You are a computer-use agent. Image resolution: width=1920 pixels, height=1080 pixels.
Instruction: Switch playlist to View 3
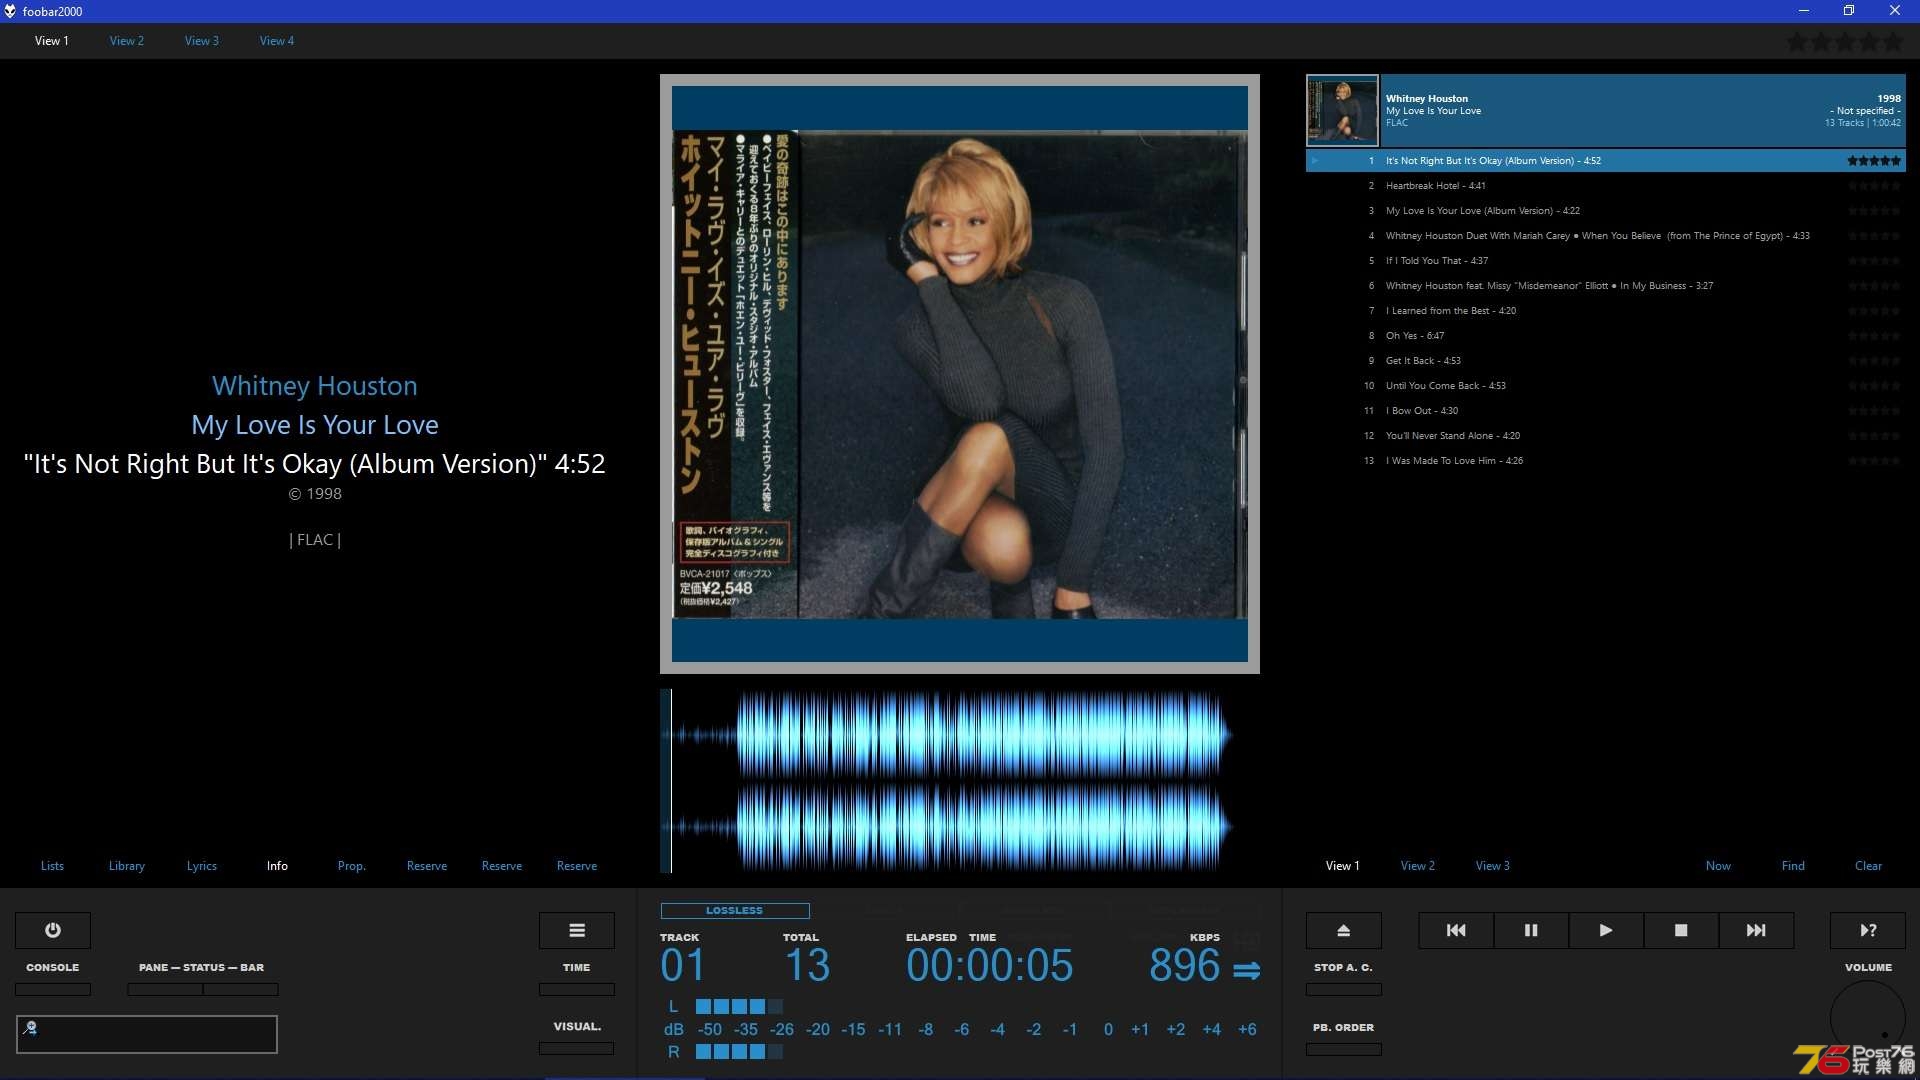[1493, 866]
